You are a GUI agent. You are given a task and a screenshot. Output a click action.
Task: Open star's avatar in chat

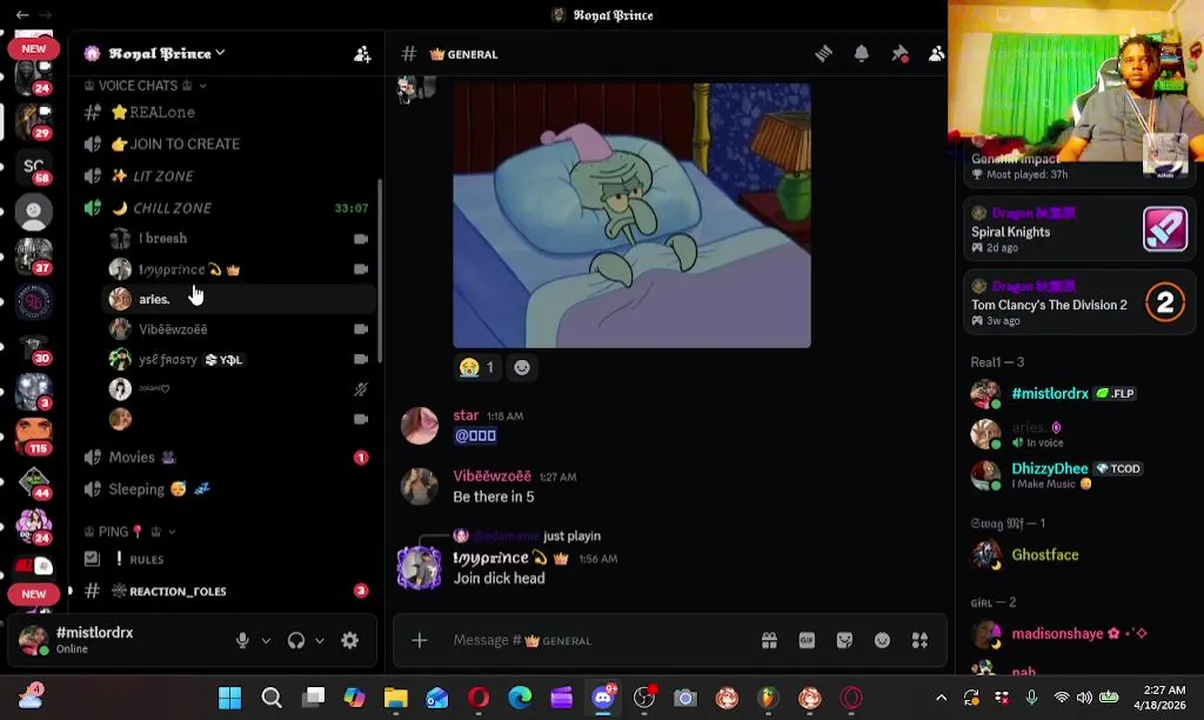[x=419, y=426]
